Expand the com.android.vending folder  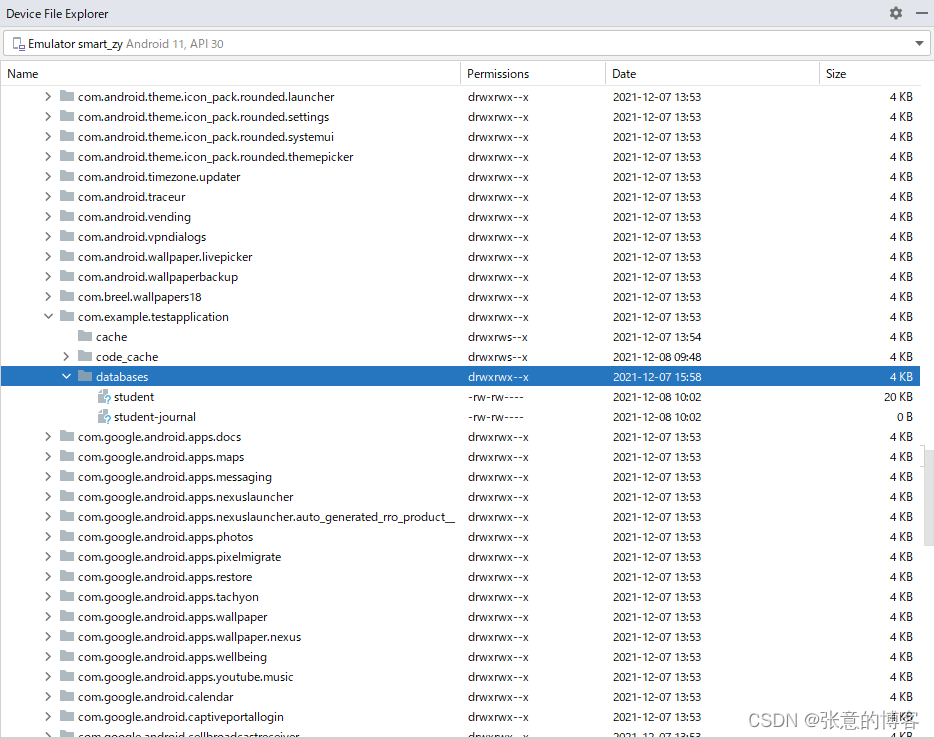(x=48, y=217)
